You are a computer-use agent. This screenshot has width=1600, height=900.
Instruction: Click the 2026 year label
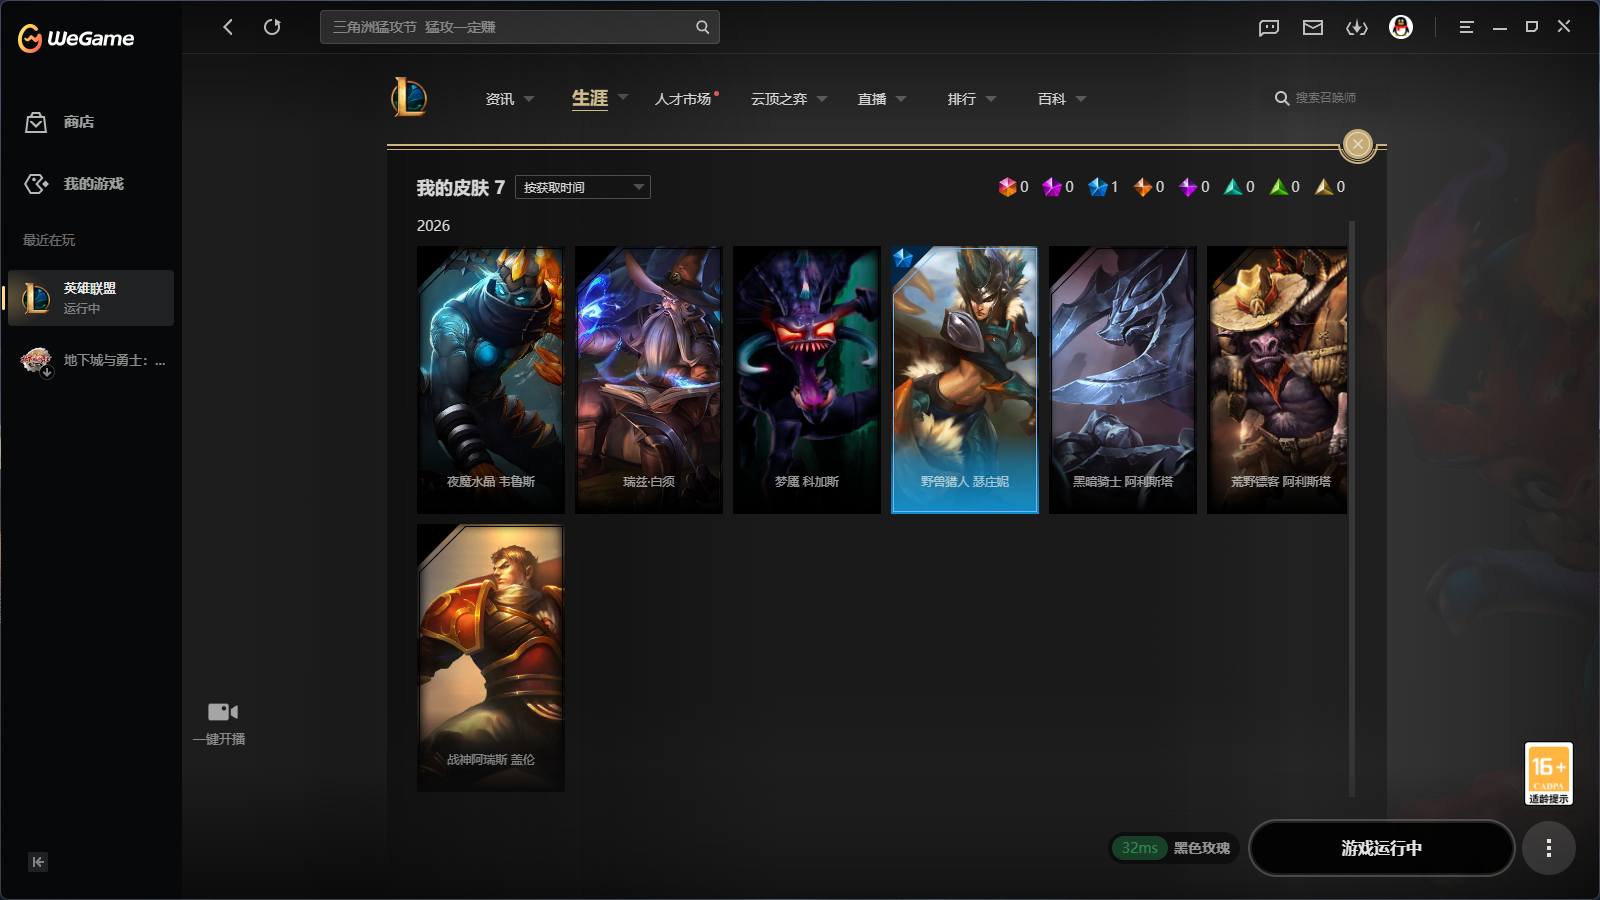[433, 226]
